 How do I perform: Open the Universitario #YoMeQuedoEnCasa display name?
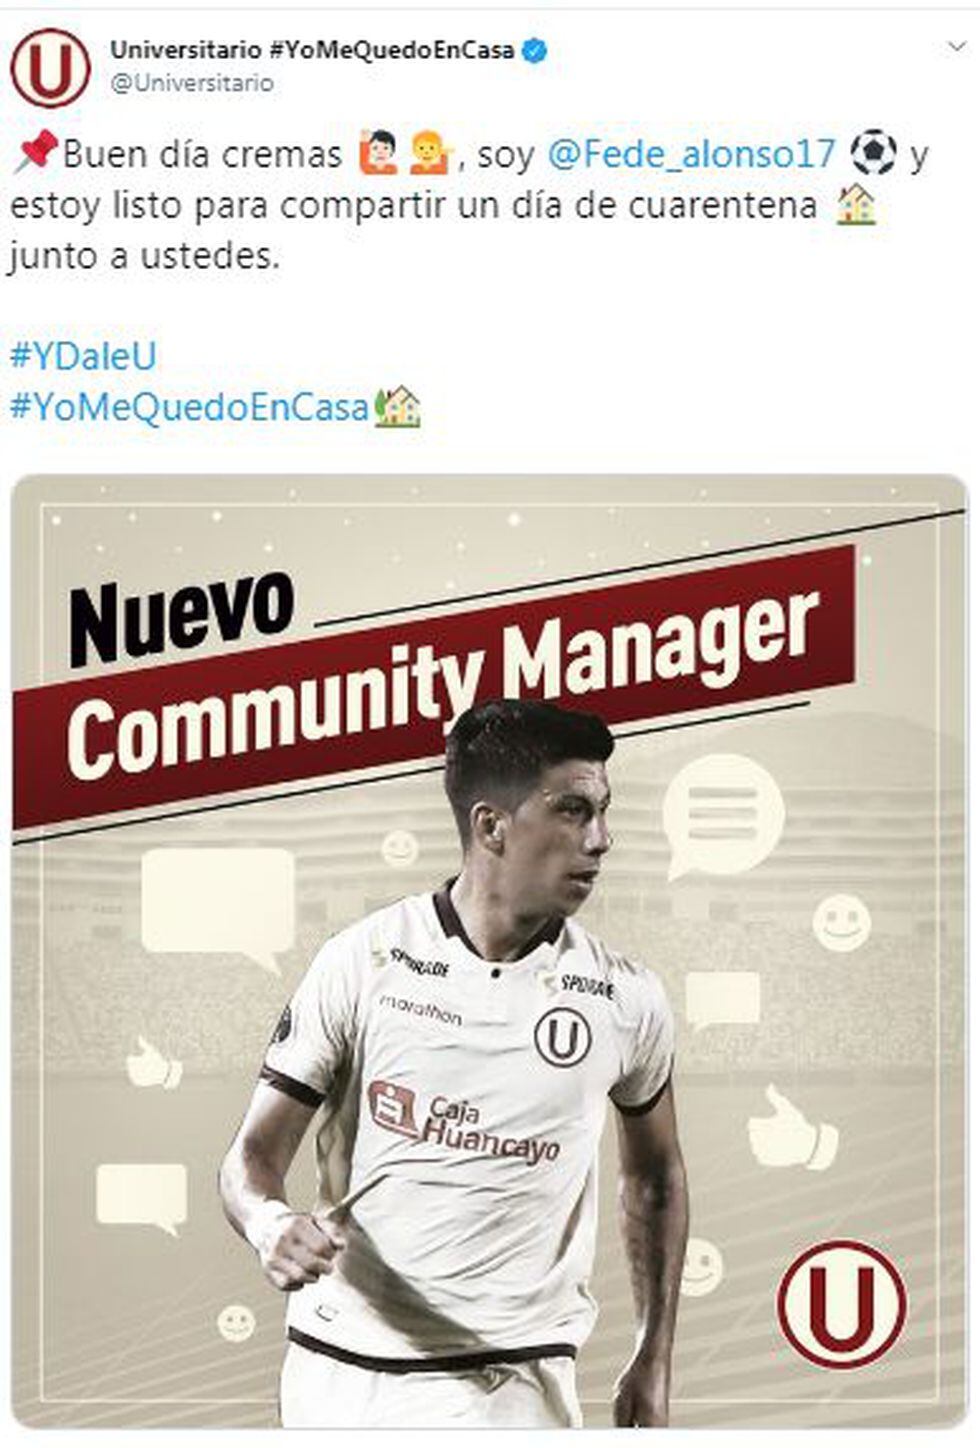coord(313,50)
